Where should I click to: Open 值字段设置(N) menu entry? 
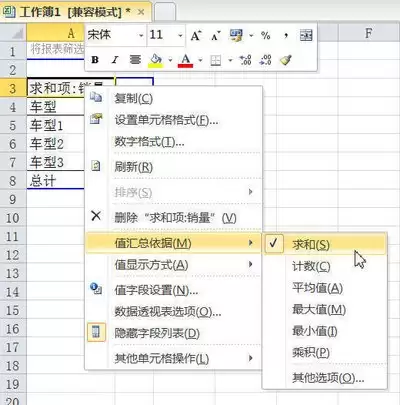[x=174, y=290]
